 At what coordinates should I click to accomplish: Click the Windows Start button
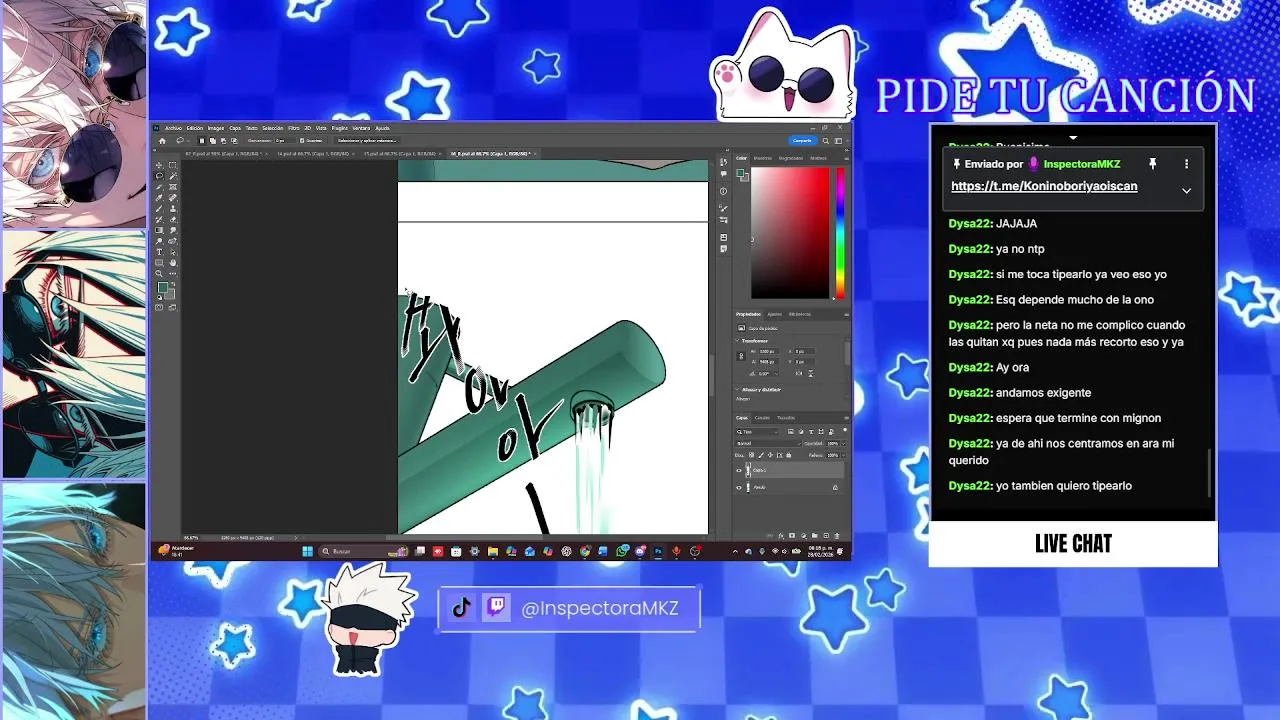pos(307,551)
